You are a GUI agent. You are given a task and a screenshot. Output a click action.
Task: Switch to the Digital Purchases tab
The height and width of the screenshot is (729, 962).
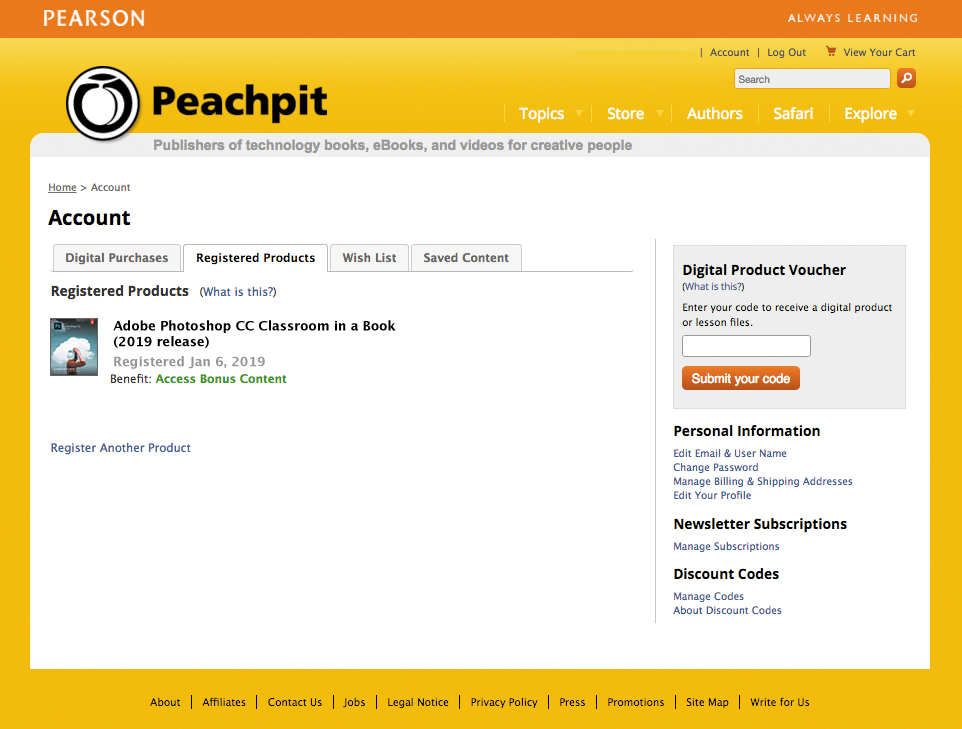point(117,258)
